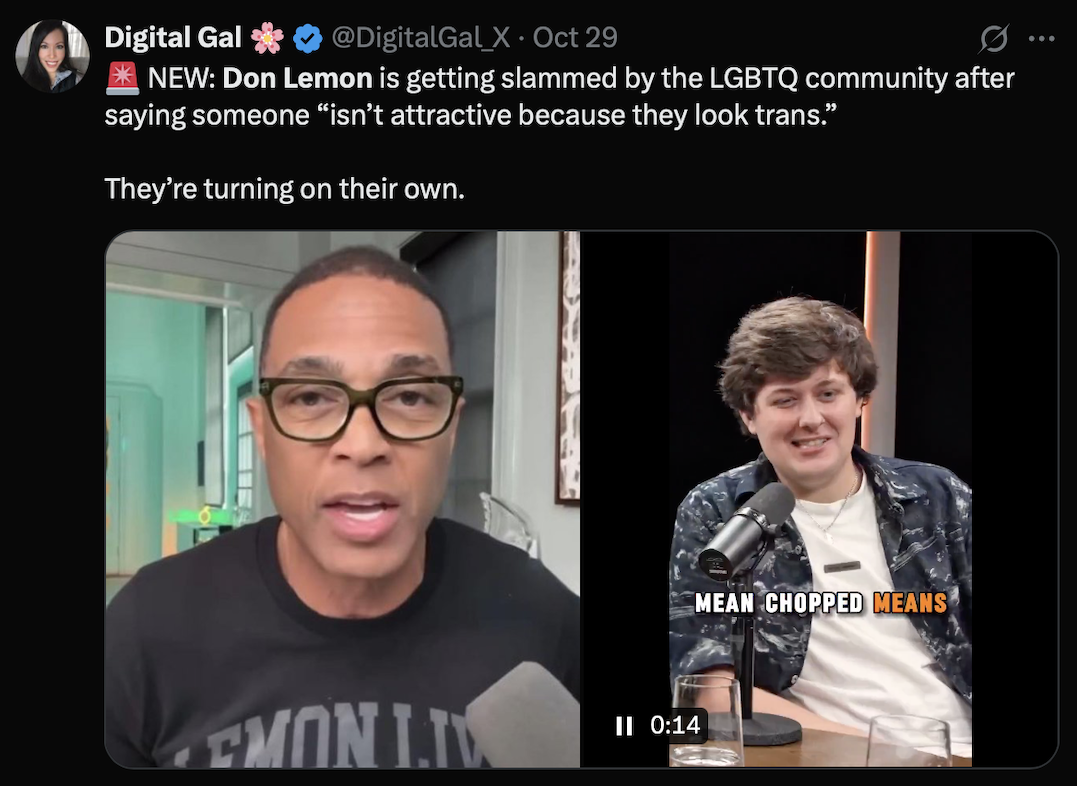This screenshot has height=786, width=1077.
Task: Click the blue verified checkmark badge
Action: point(308,38)
